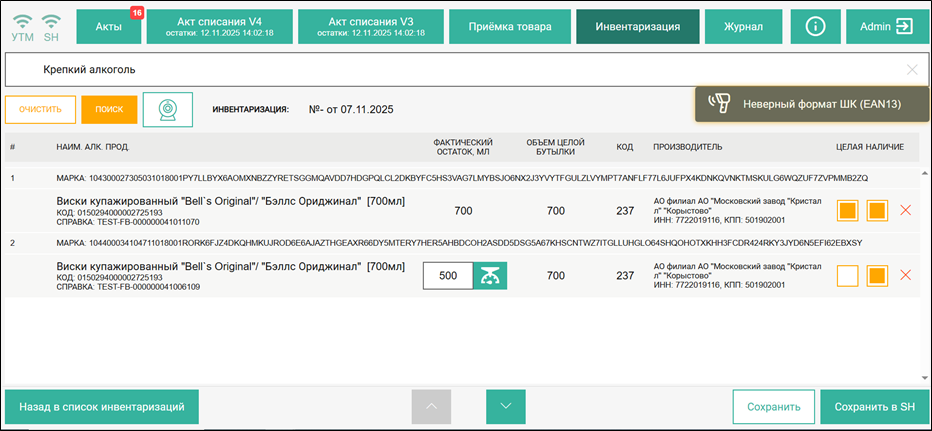Image resolution: width=932 pixels, height=431 pixels.
Task: Delete row 1 with the red X
Action: point(906,211)
